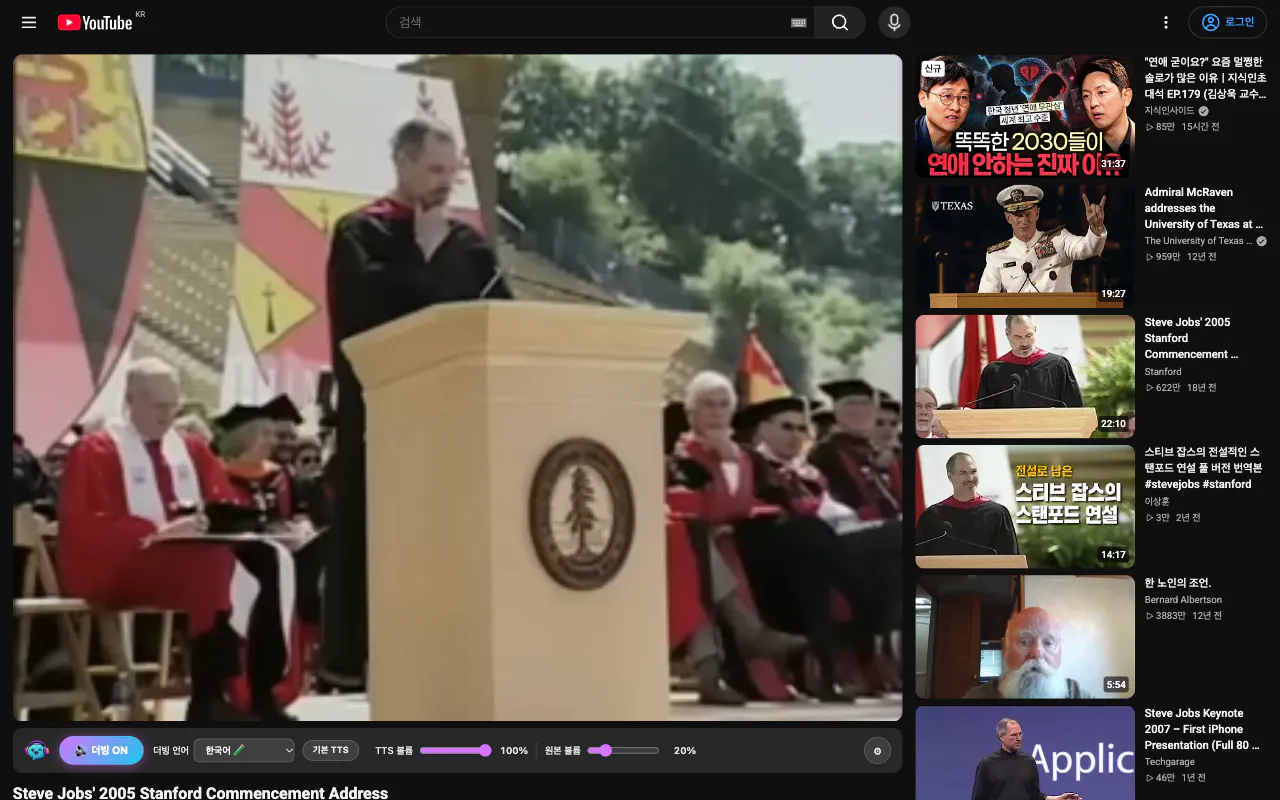
Task: Open the Techgarage channel name
Action: tap(1169, 762)
